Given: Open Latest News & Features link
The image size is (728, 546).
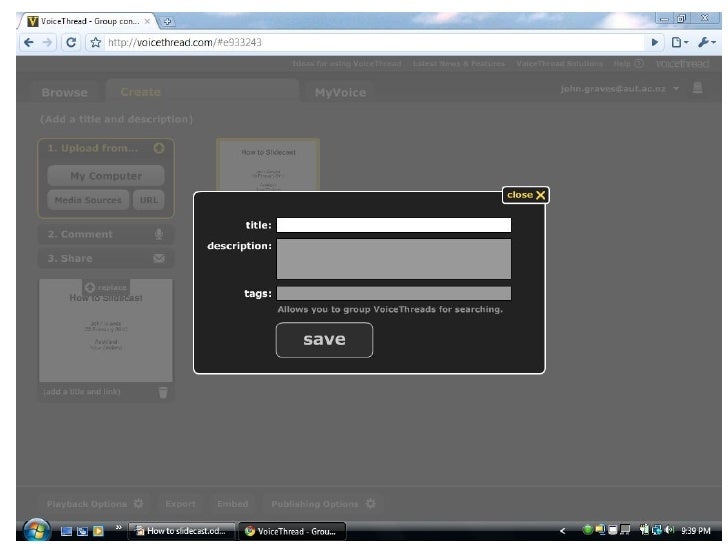Looking at the screenshot, I should [459, 64].
